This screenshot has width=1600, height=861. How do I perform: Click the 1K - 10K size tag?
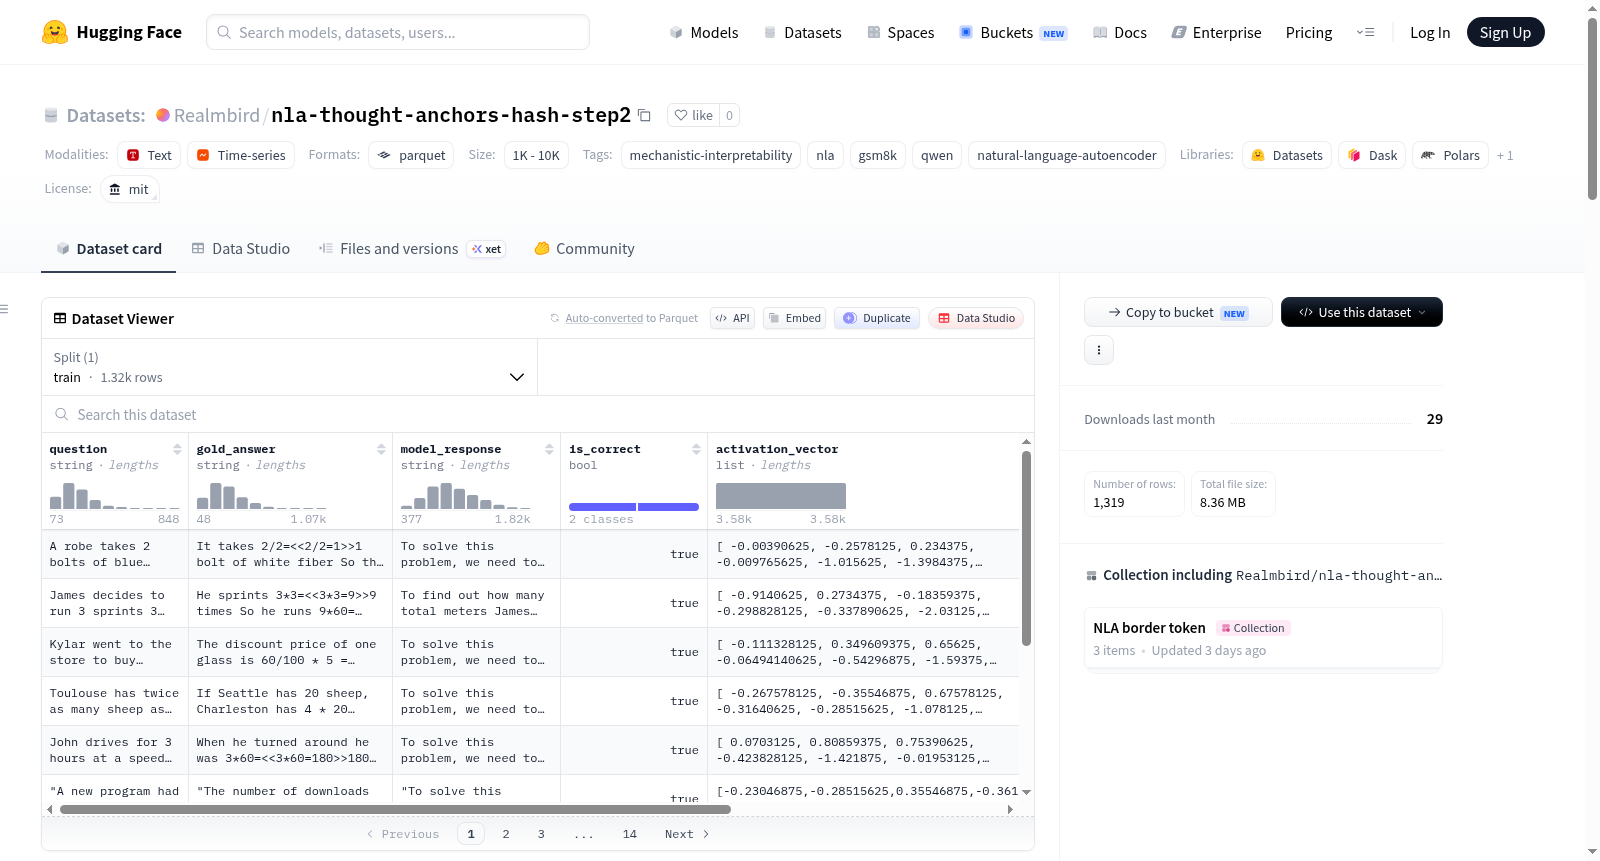click(x=536, y=155)
